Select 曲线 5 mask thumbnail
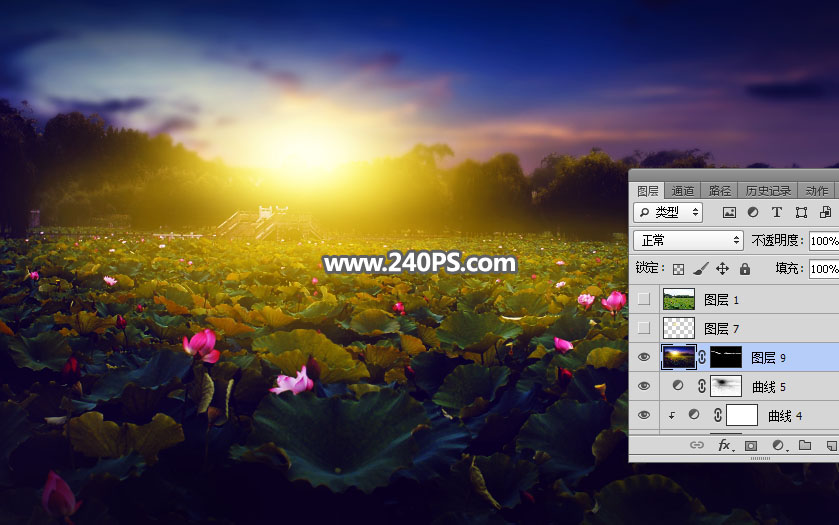839x525 pixels. pyautogui.click(x=726, y=386)
